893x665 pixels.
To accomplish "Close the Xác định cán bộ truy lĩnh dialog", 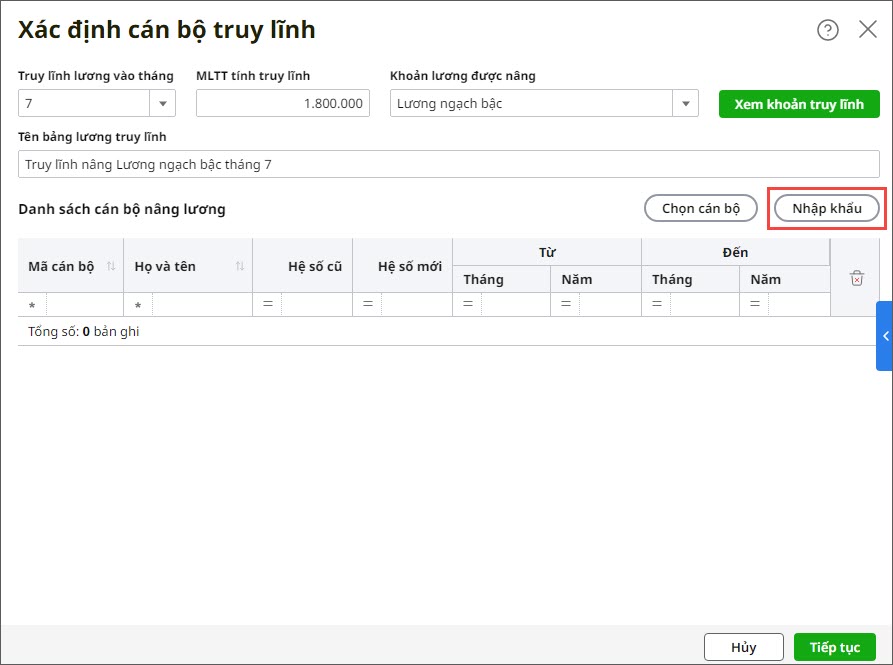I will [x=868, y=30].
